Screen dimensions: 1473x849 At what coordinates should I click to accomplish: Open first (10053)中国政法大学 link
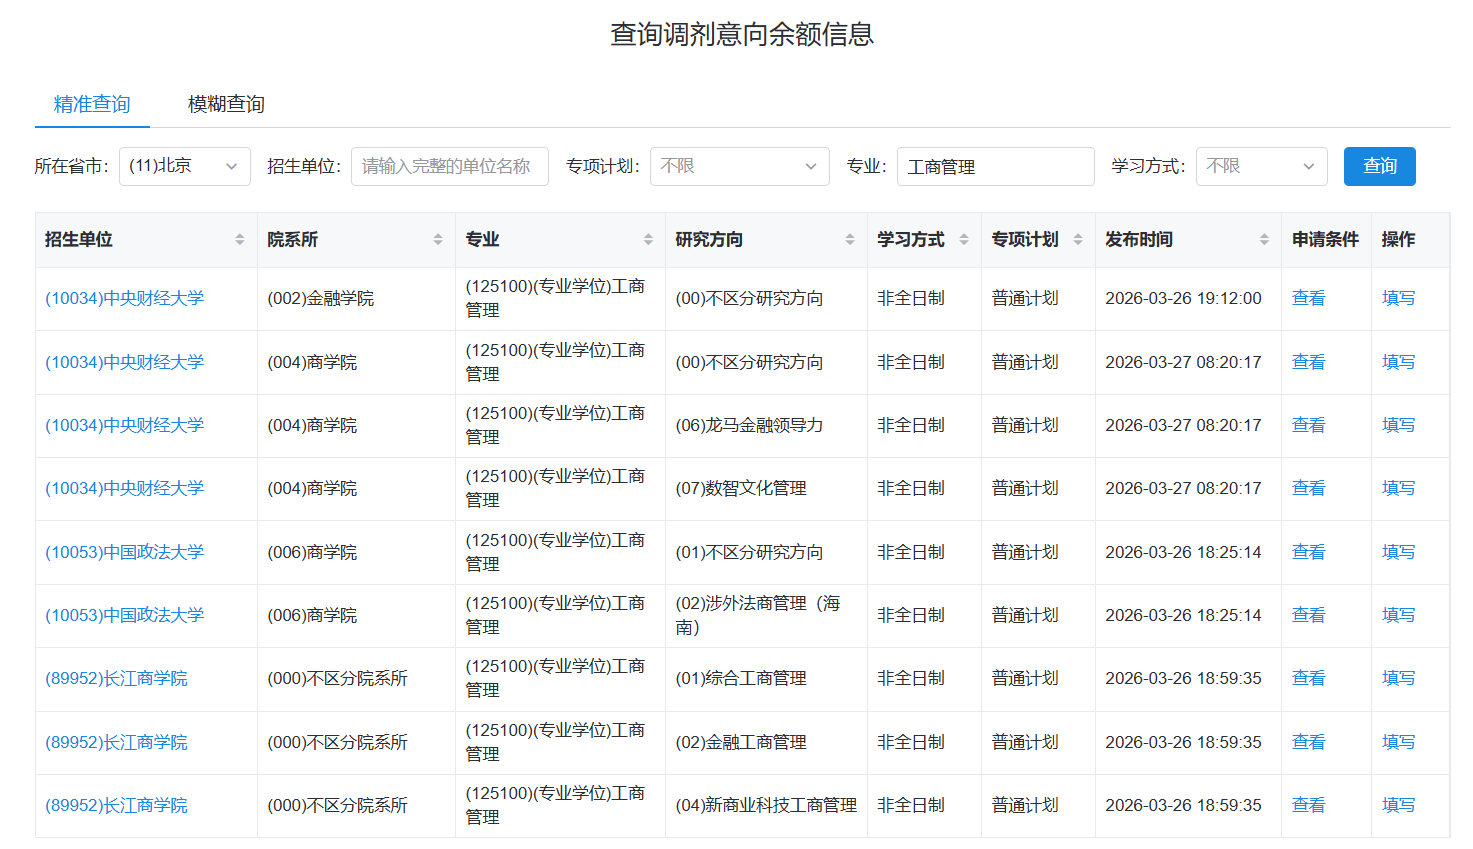tap(125, 552)
